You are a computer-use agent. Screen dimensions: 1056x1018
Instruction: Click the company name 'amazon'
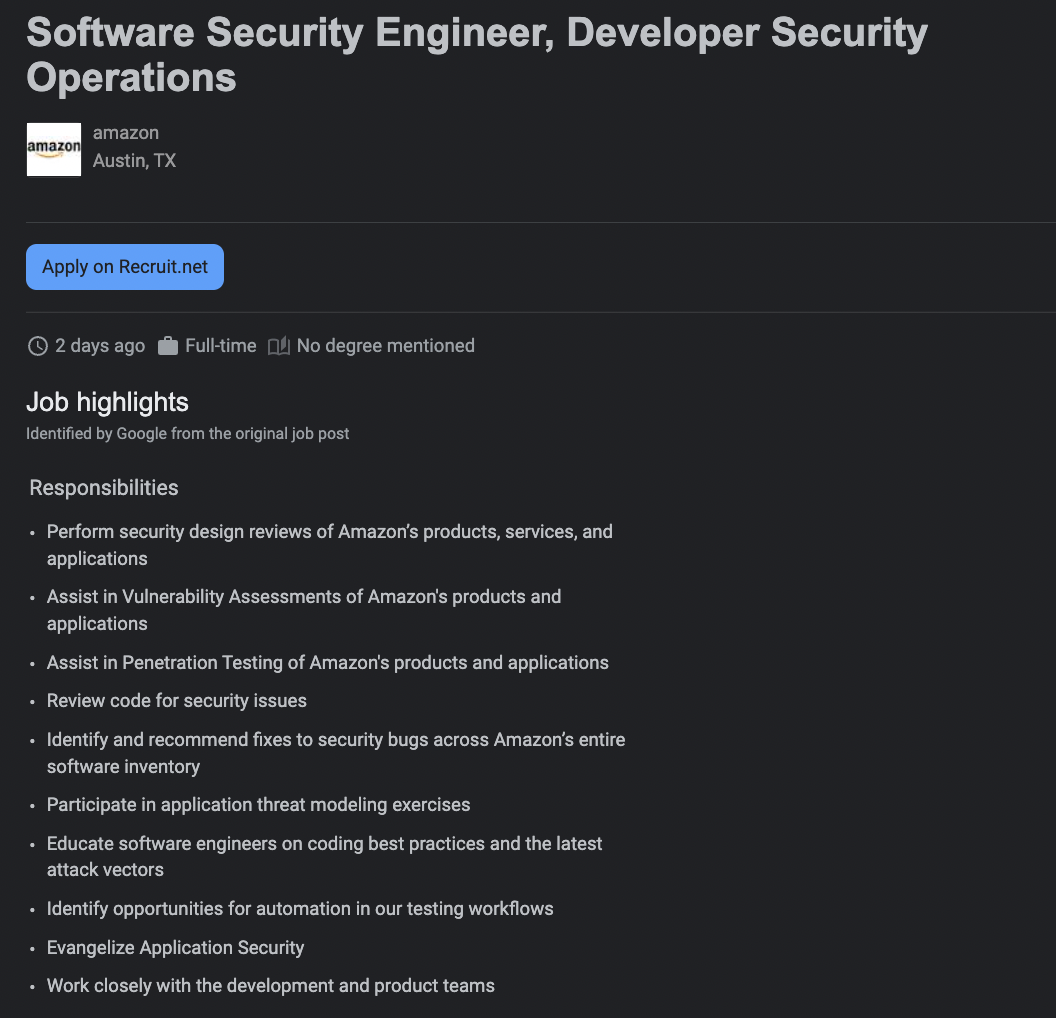(x=126, y=133)
